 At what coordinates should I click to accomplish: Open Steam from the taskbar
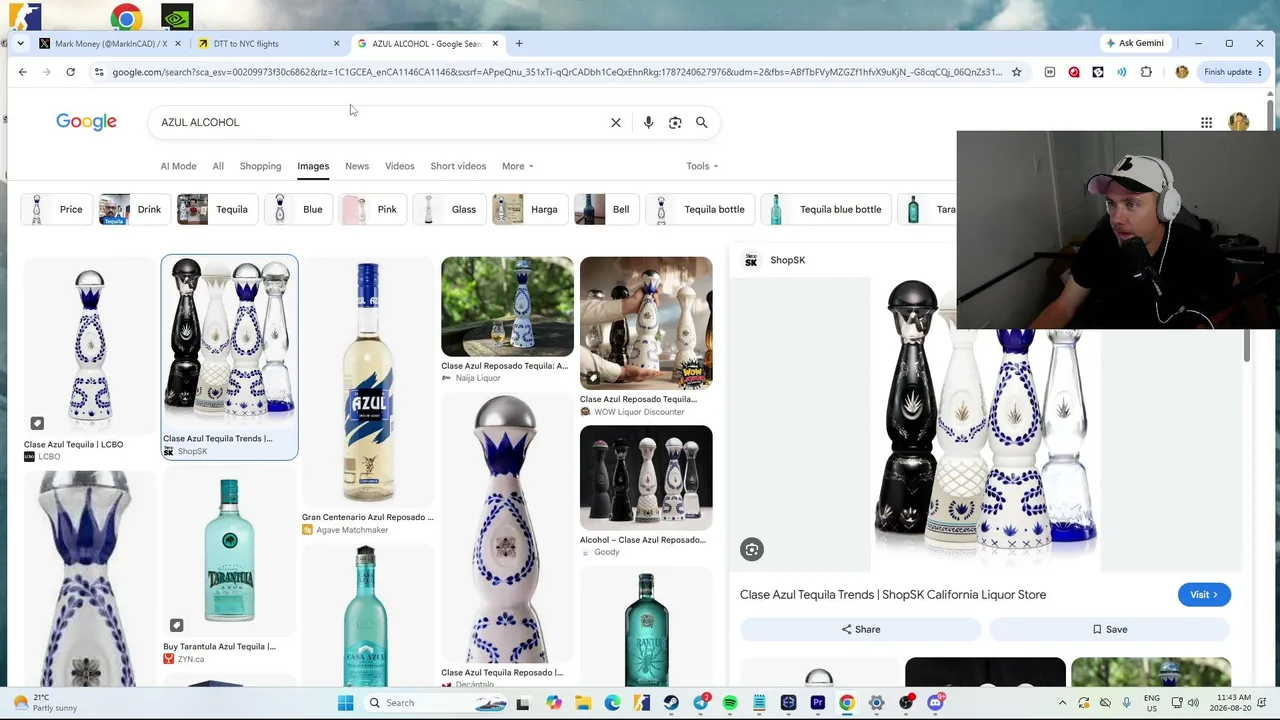pyautogui.click(x=671, y=703)
